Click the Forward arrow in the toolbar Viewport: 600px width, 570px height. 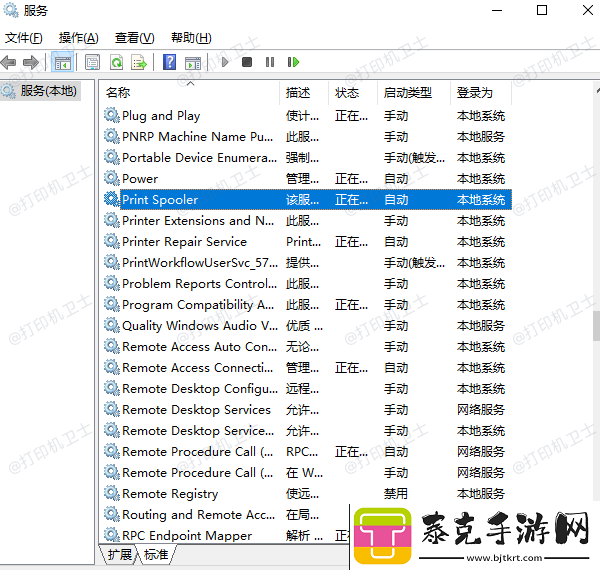point(30,62)
